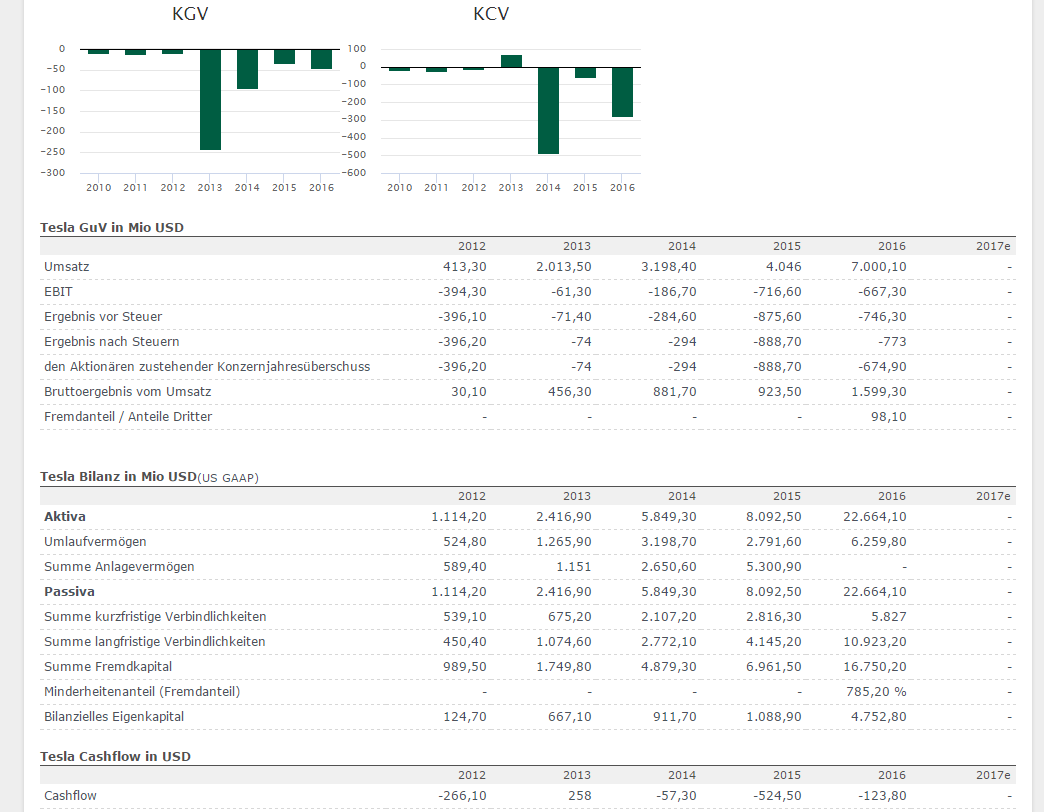Click the 2016 bar in KGV chart
The image size is (1044, 812).
click(x=321, y=57)
